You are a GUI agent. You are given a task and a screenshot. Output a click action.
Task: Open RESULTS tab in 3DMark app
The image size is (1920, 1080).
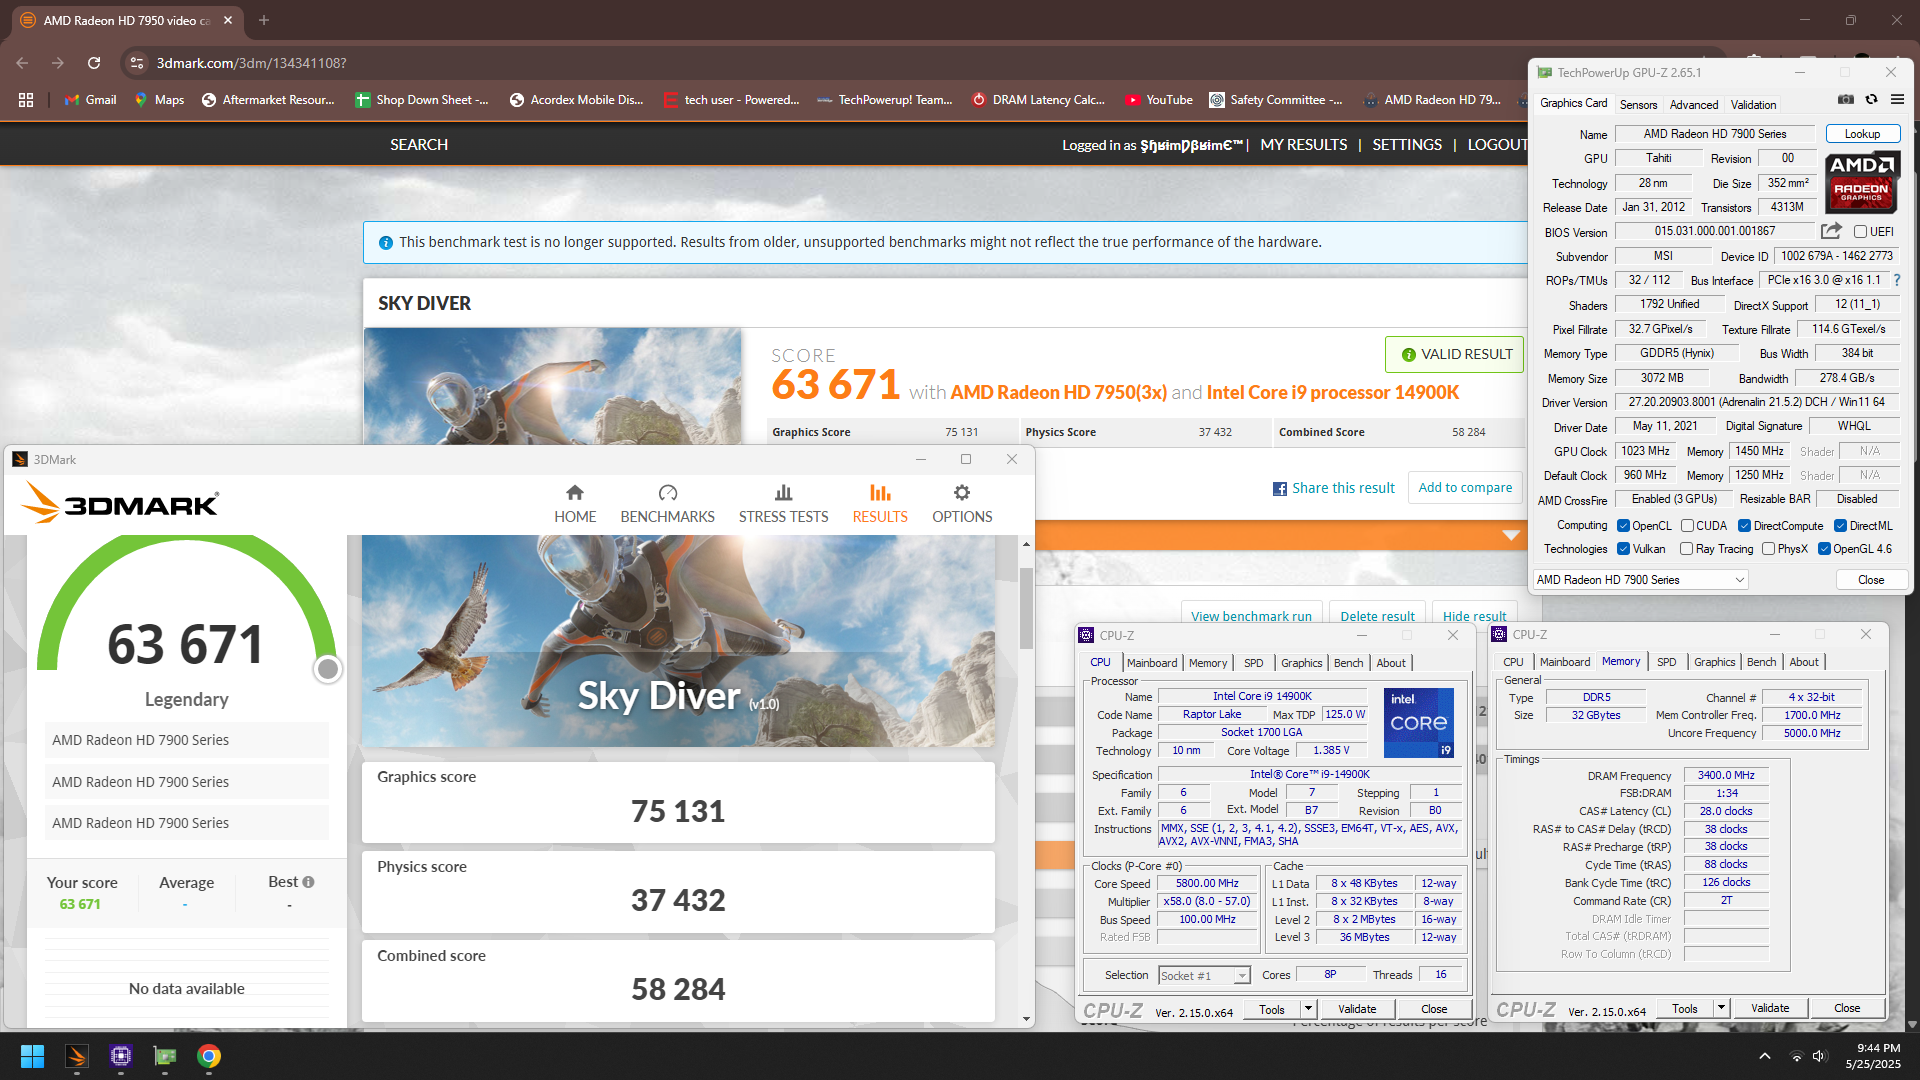880,504
